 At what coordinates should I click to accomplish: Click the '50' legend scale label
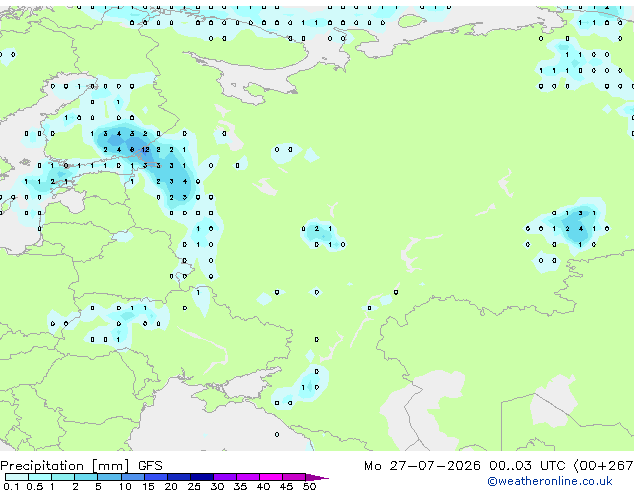pos(309,486)
